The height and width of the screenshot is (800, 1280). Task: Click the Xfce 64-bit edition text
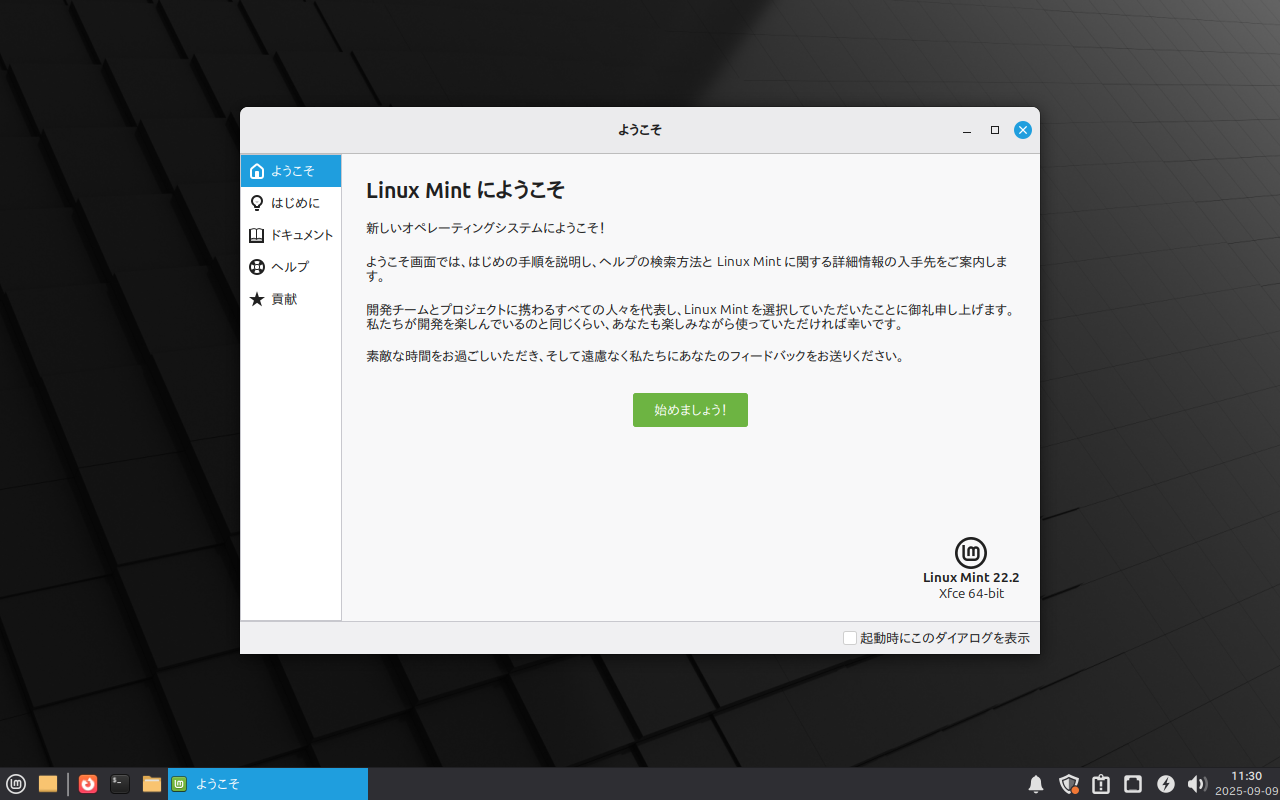971,593
